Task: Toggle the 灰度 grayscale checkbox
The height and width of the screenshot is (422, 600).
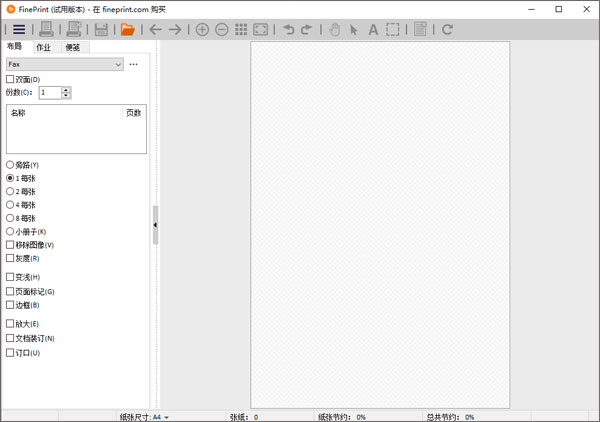Action: 11,258
